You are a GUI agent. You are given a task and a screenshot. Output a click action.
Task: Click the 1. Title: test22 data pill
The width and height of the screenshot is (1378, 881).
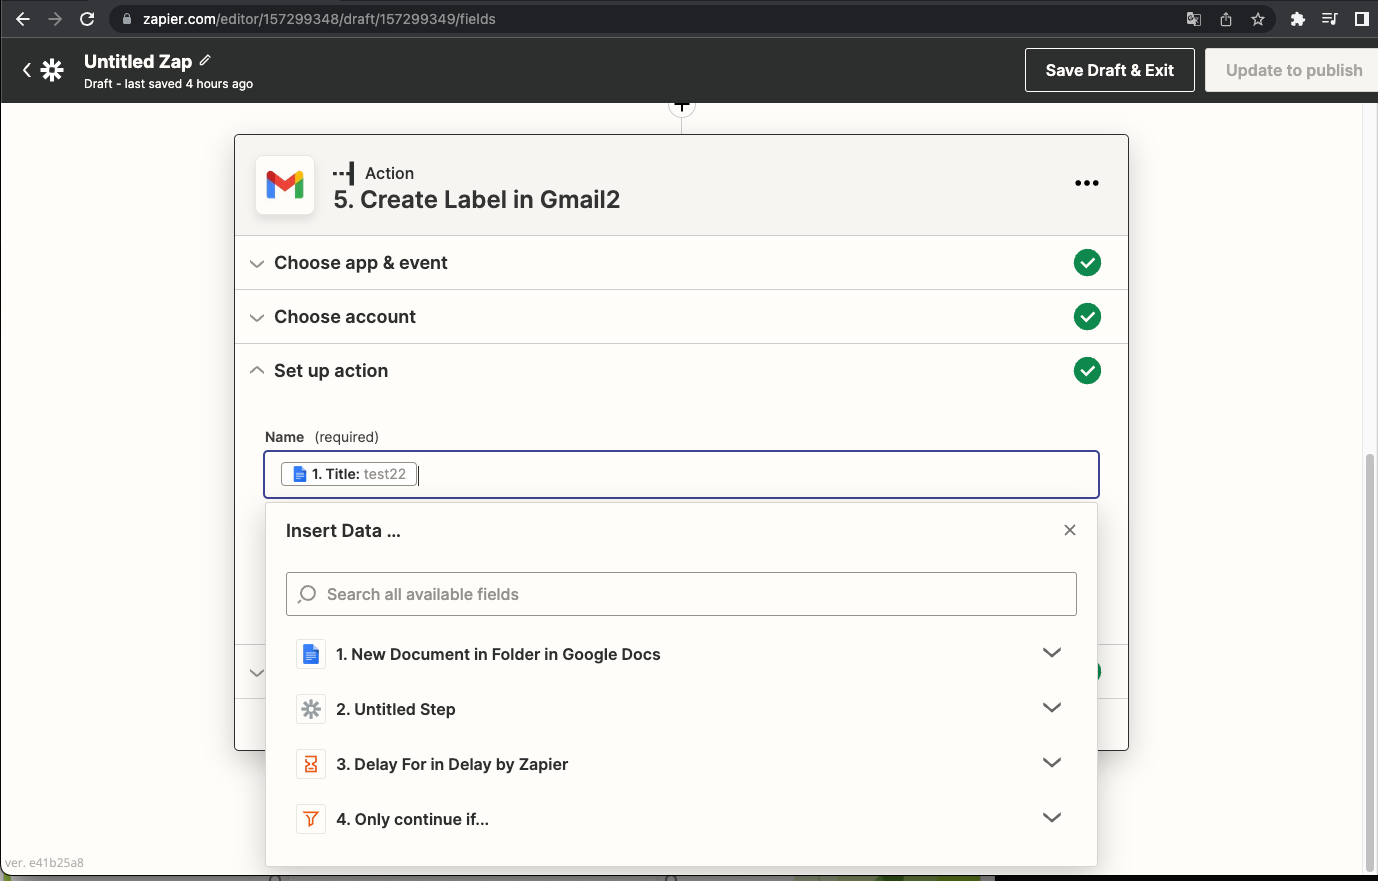coord(349,474)
